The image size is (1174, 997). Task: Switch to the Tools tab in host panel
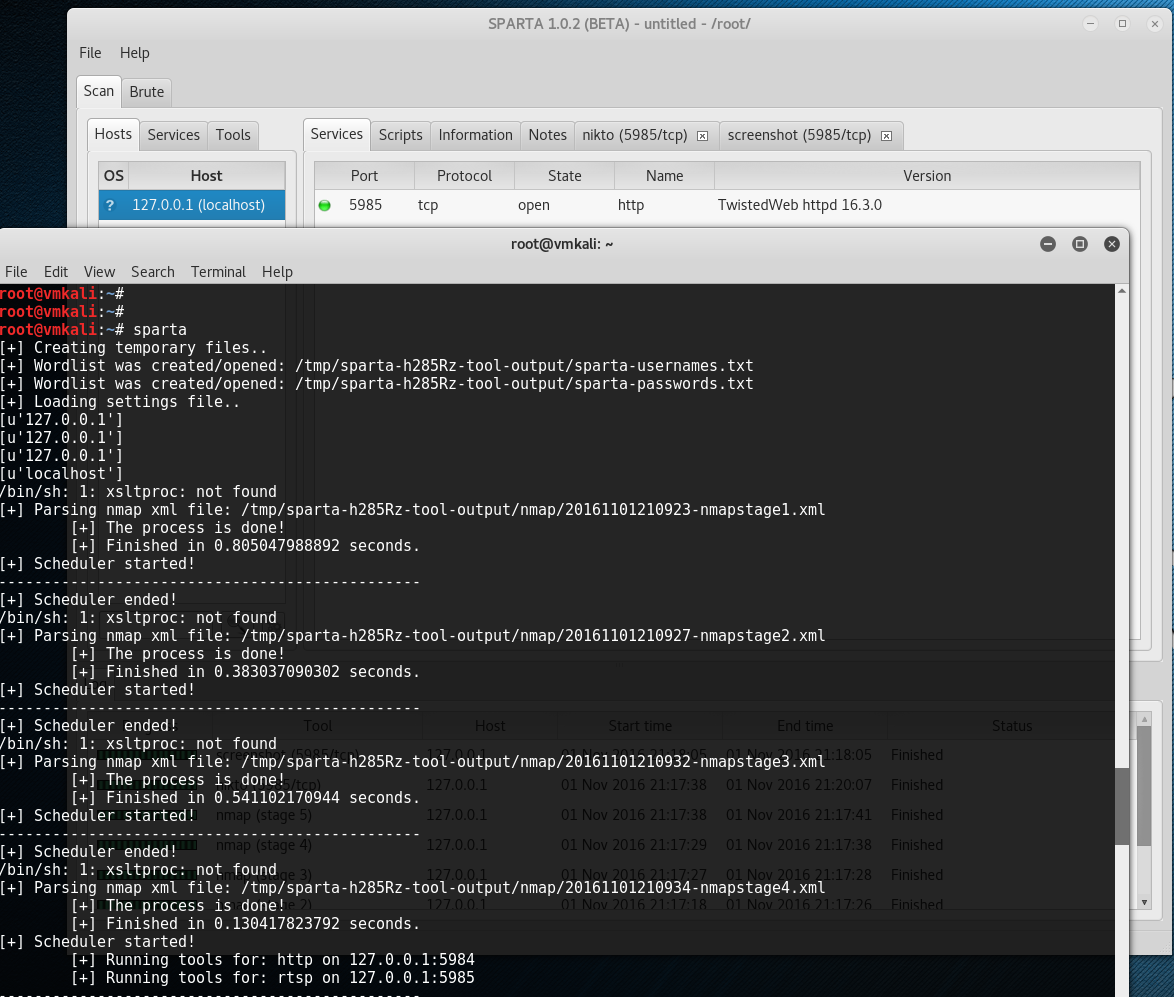tap(233, 135)
